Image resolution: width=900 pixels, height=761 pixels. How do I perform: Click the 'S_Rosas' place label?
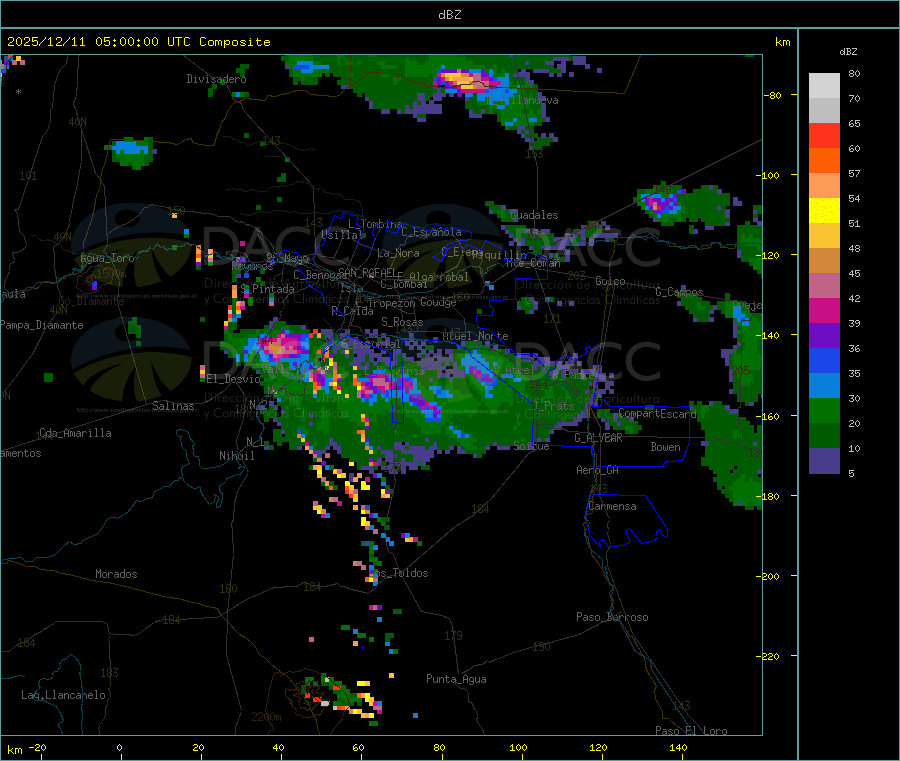coord(402,323)
